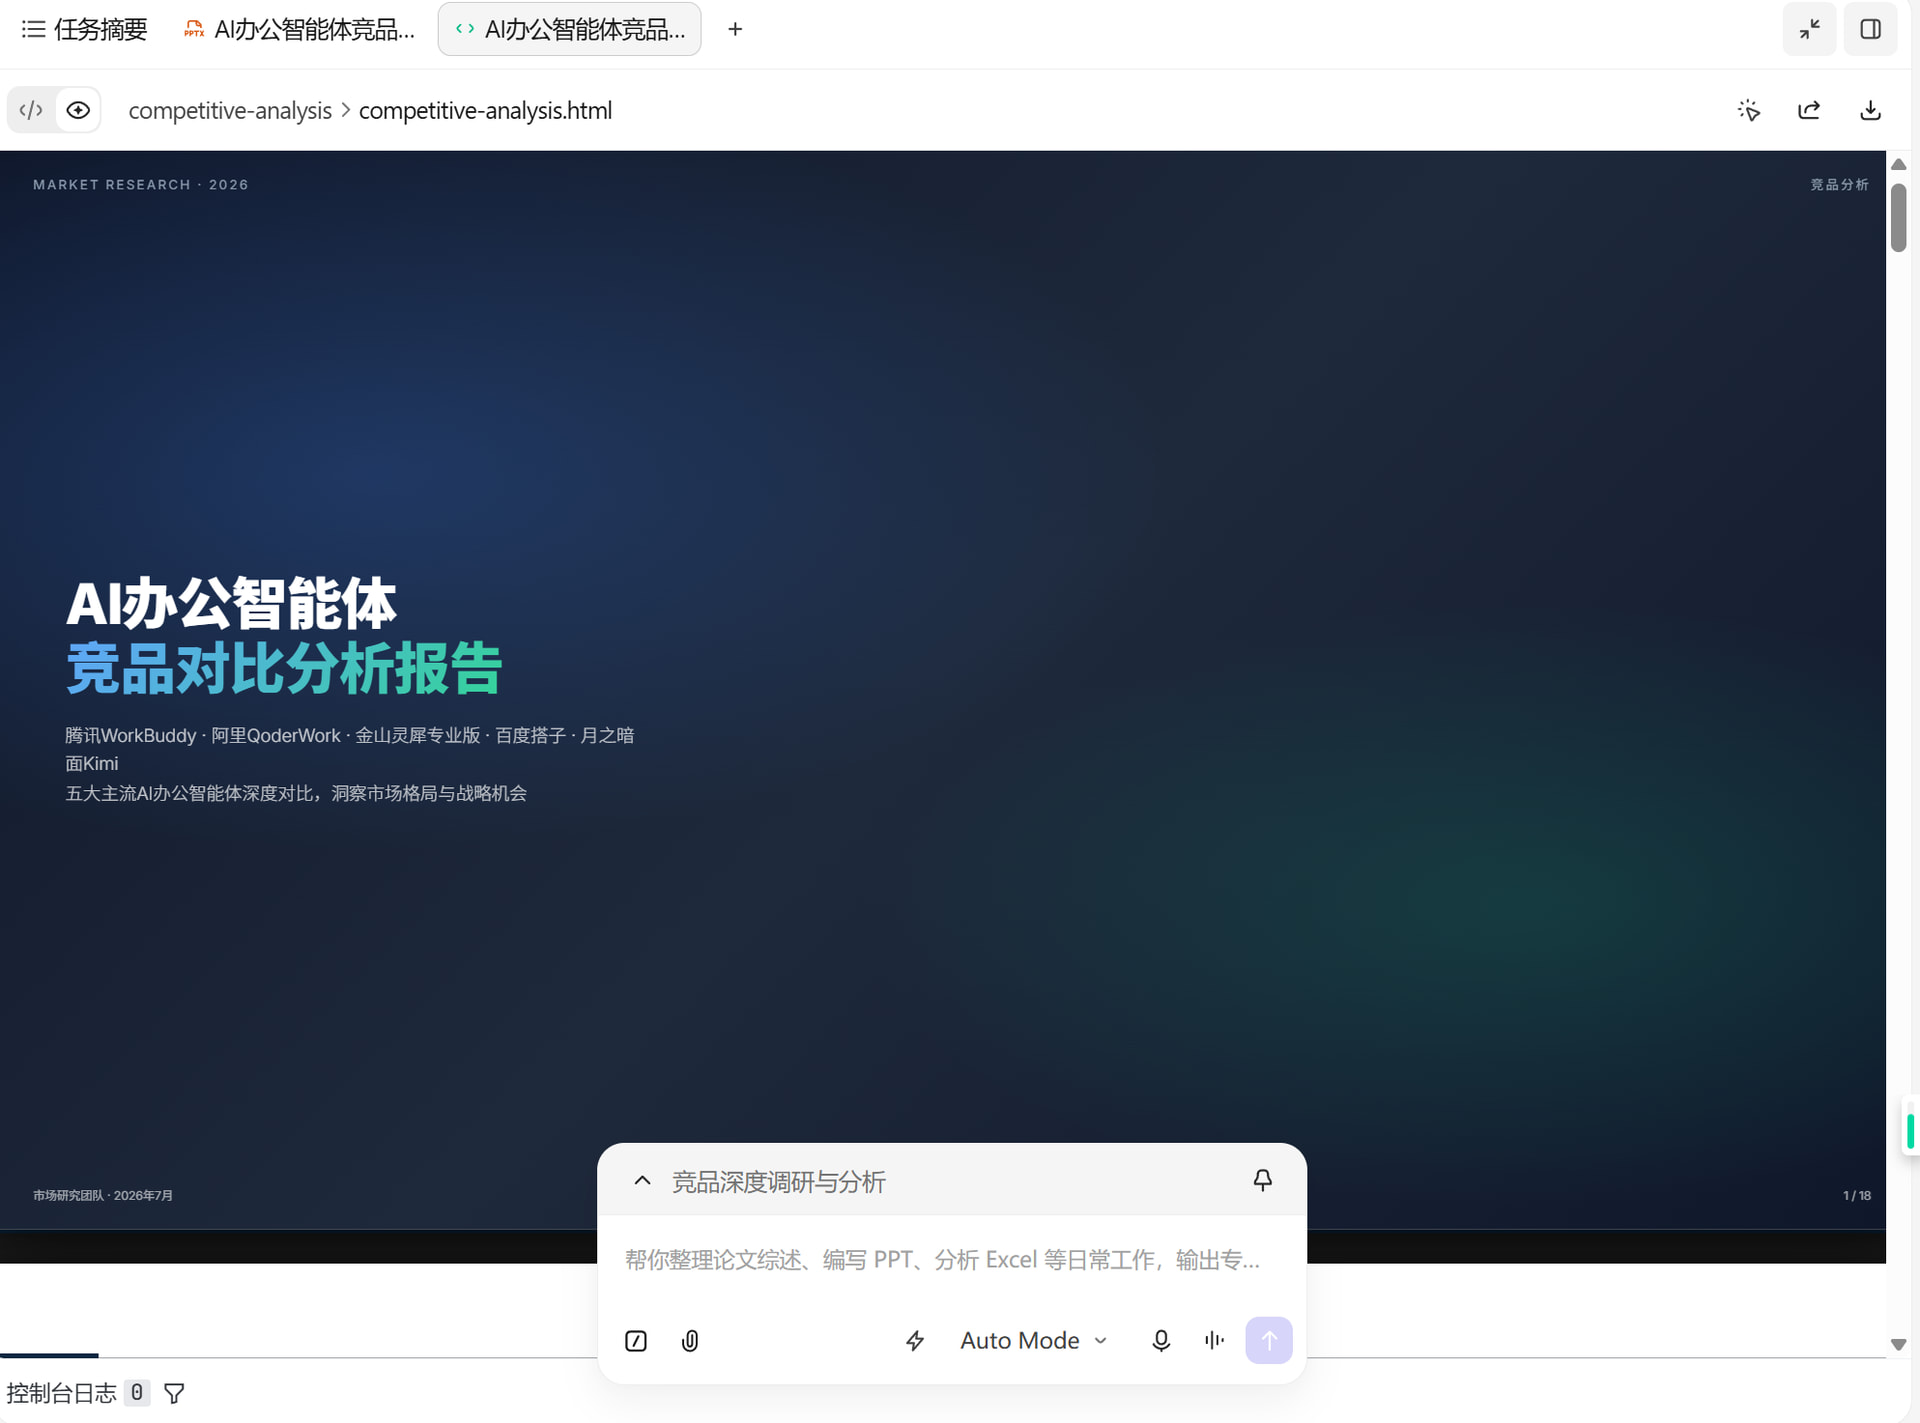Click the console log count badge 0
1920x1423 pixels.
pos(137,1393)
